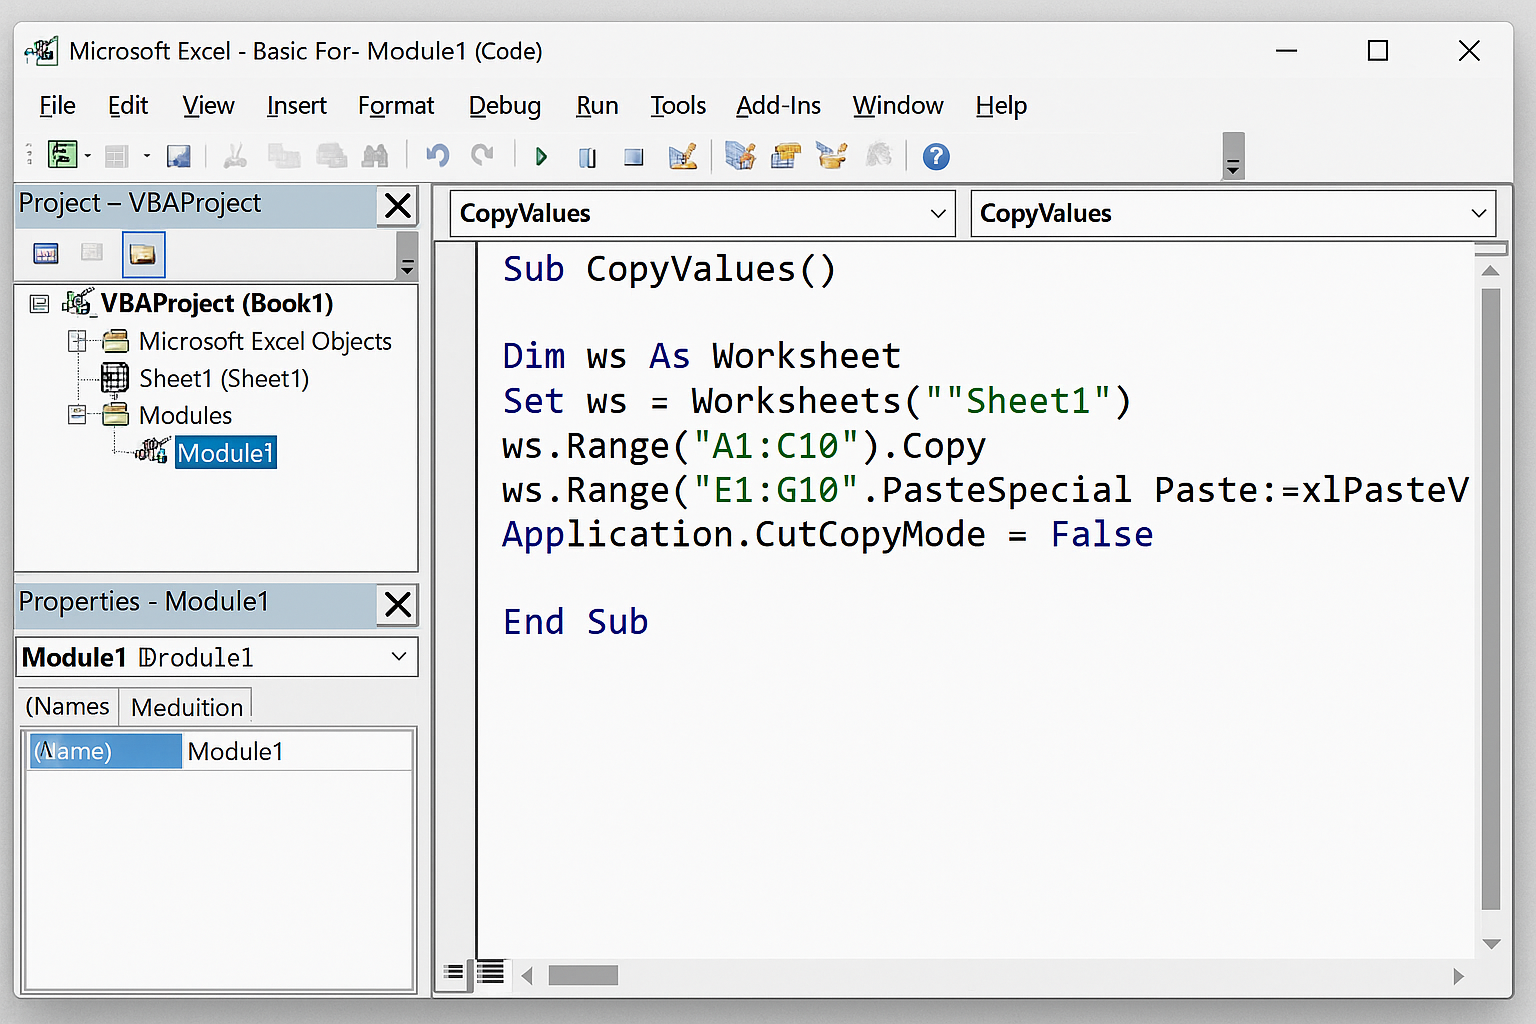This screenshot has width=1536, height=1024.
Task: Open Project Explorer toolbar icon
Action: (740, 156)
